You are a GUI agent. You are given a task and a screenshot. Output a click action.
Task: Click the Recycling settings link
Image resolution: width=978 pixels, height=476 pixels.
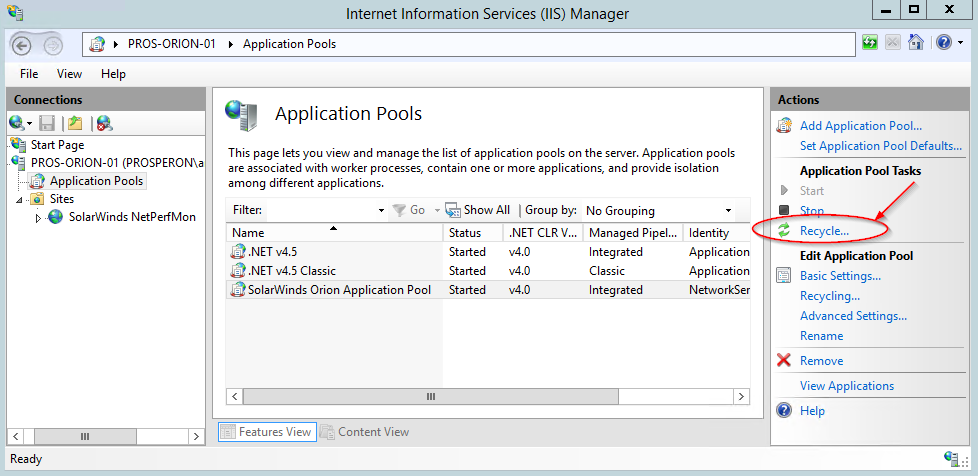830,296
